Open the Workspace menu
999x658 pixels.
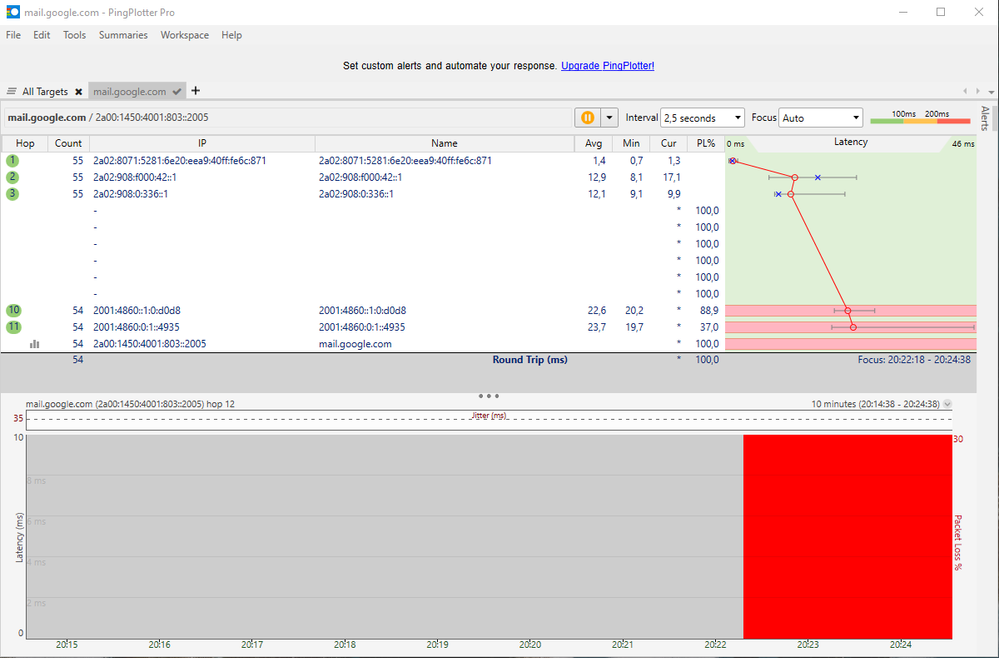coord(184,35)
